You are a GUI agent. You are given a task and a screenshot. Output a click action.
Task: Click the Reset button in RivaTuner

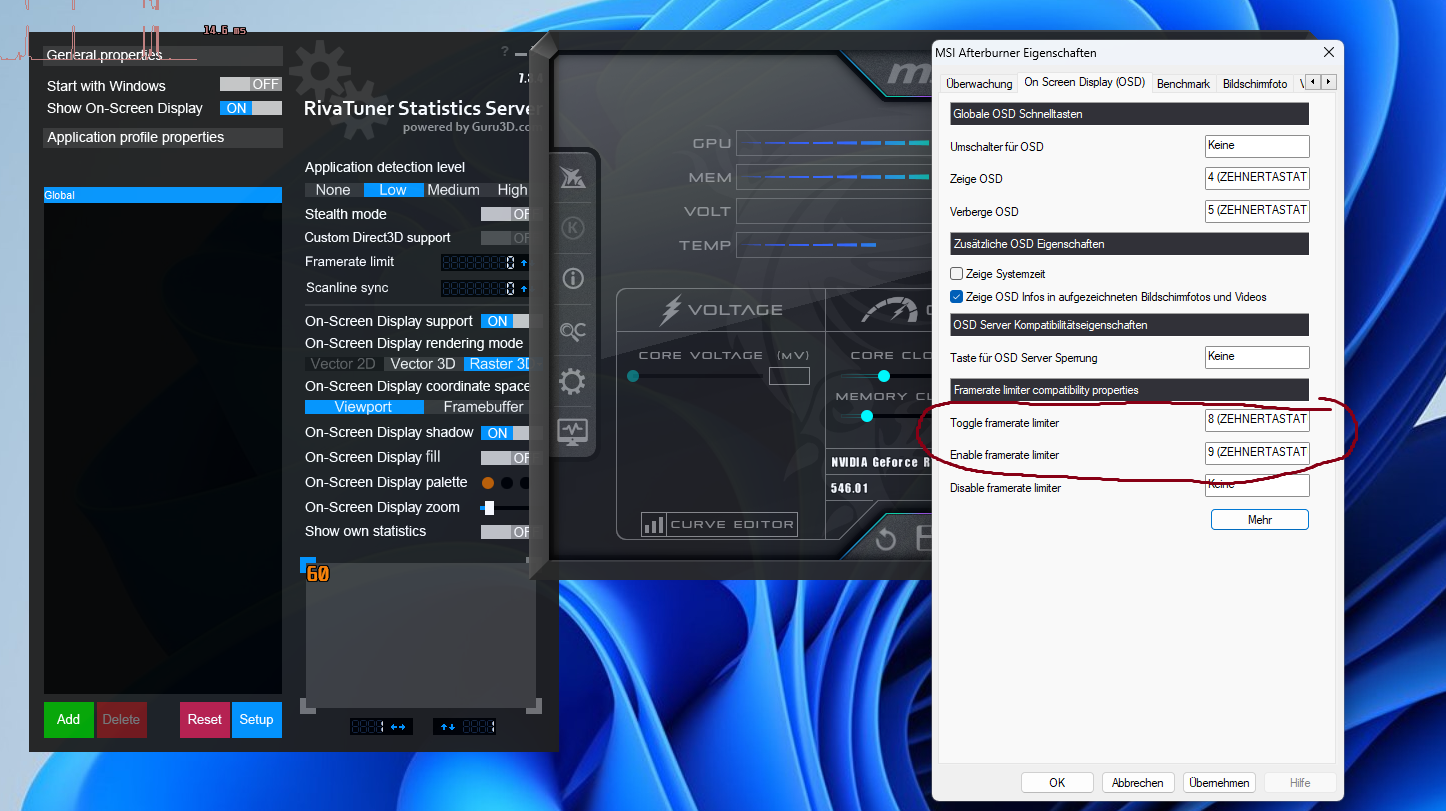pyautogui.click(x=205, y=720)
